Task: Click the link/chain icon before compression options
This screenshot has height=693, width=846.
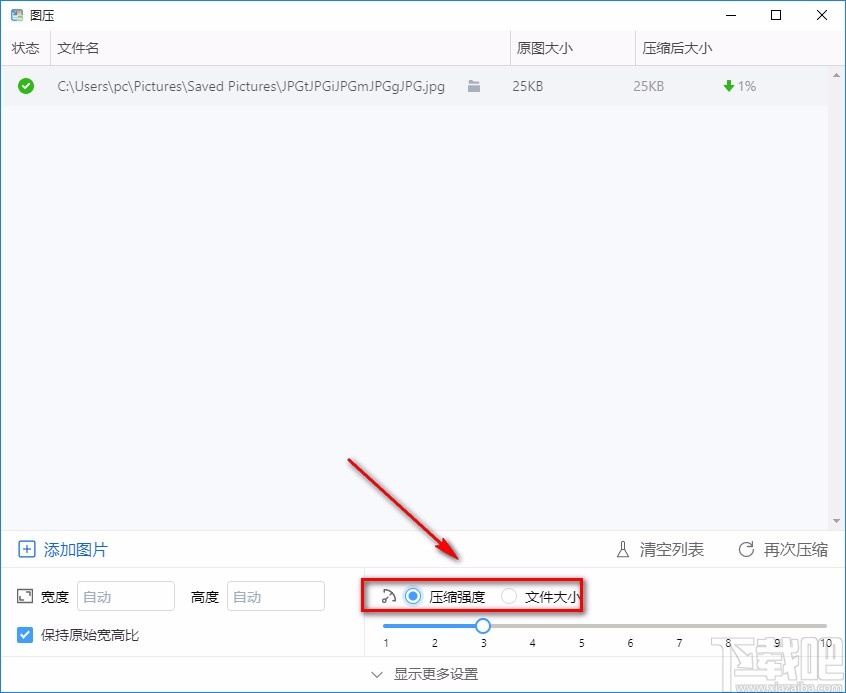Action: (388, 596)
